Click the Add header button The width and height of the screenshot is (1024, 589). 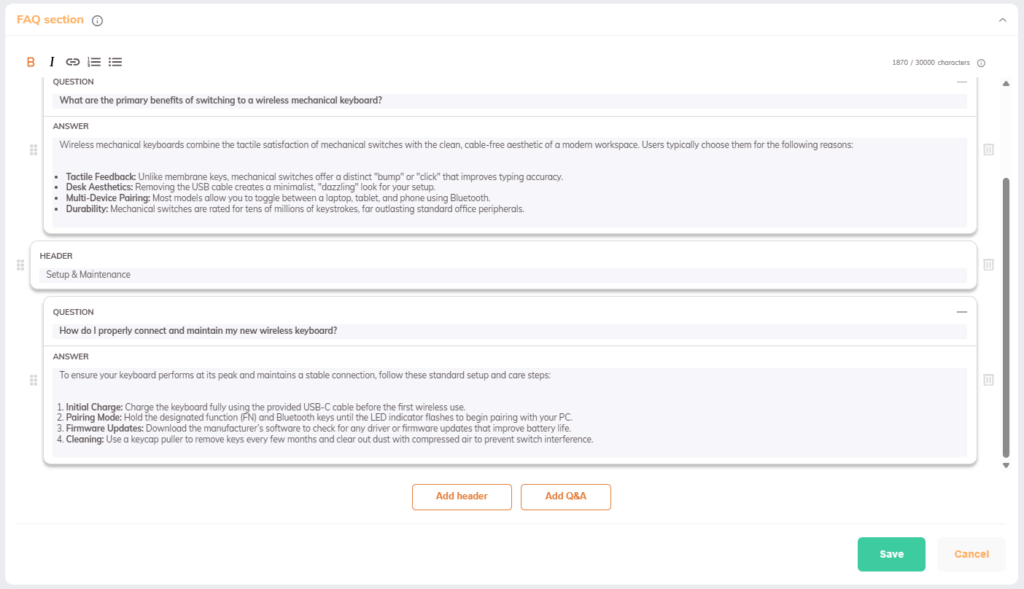pyautogui.click(x=462, y=497)
